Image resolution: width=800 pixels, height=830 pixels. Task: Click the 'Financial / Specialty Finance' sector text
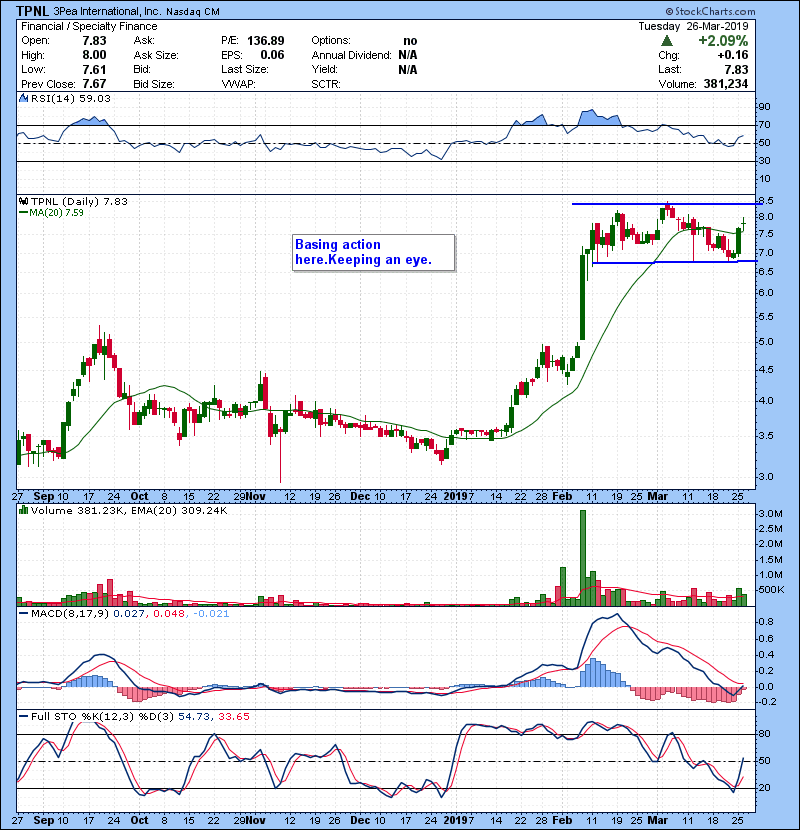(89, 26)
